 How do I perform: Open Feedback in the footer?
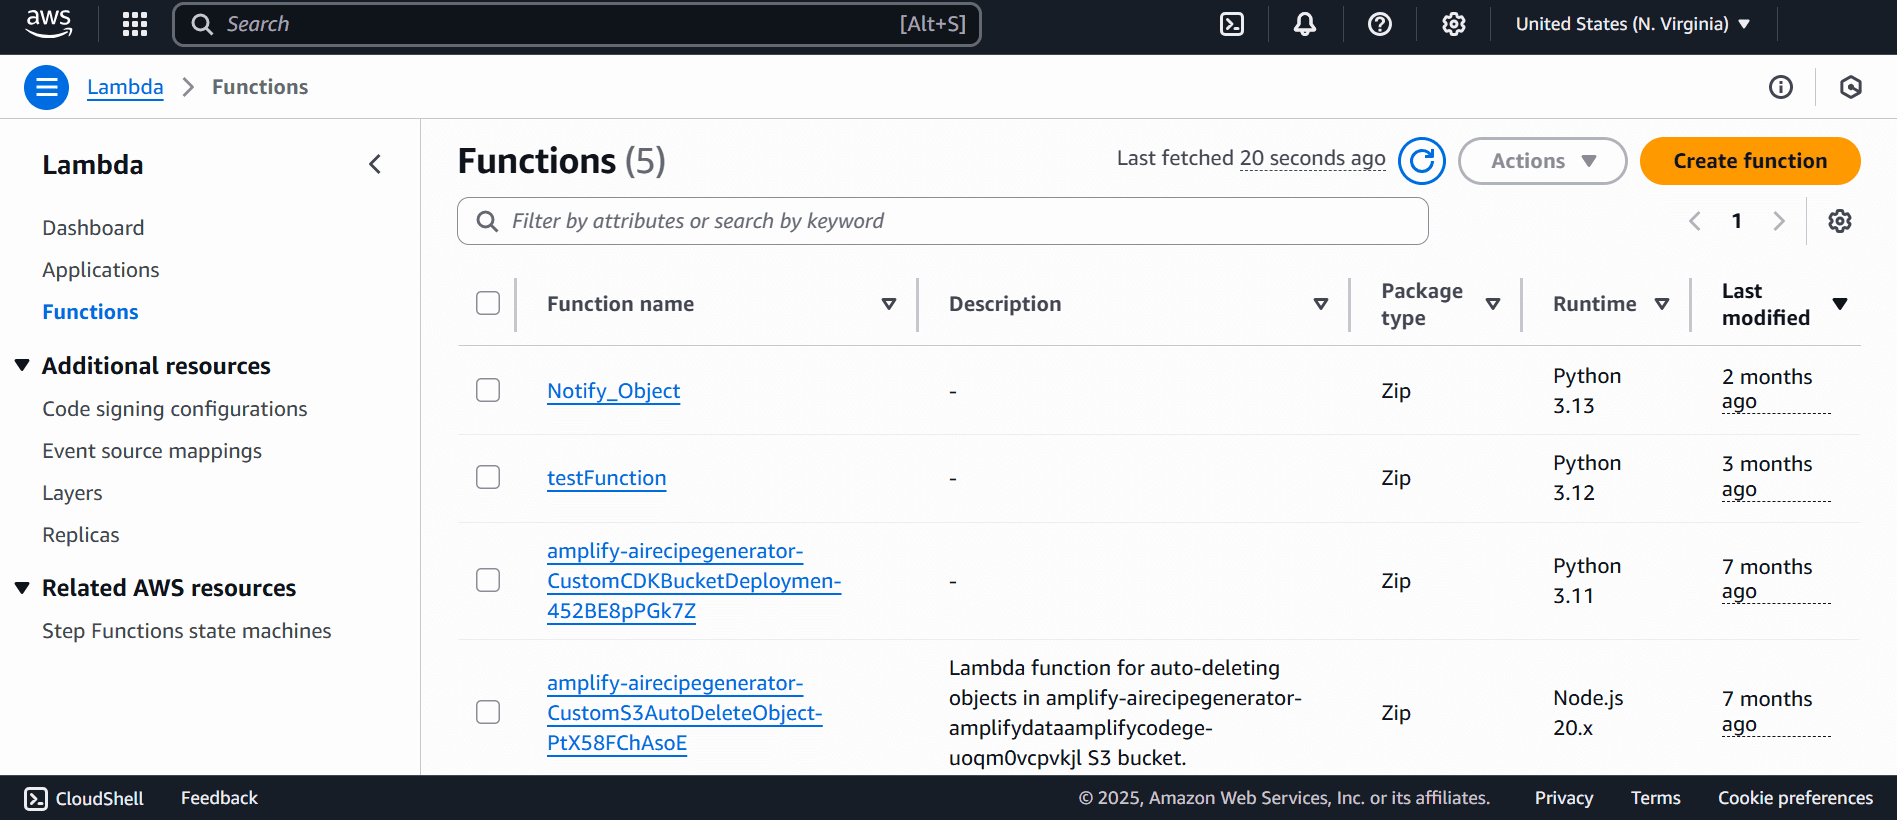(x=219, y=798)
